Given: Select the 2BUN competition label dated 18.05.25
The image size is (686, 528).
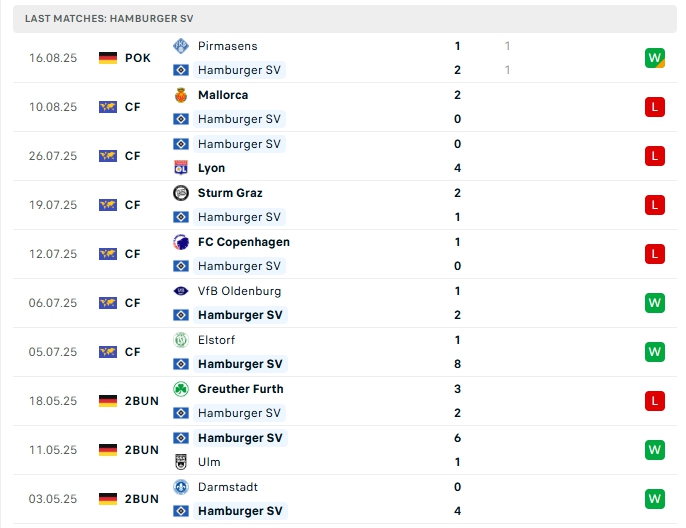Looking at the screenshot, I should [x=142, y=401].
